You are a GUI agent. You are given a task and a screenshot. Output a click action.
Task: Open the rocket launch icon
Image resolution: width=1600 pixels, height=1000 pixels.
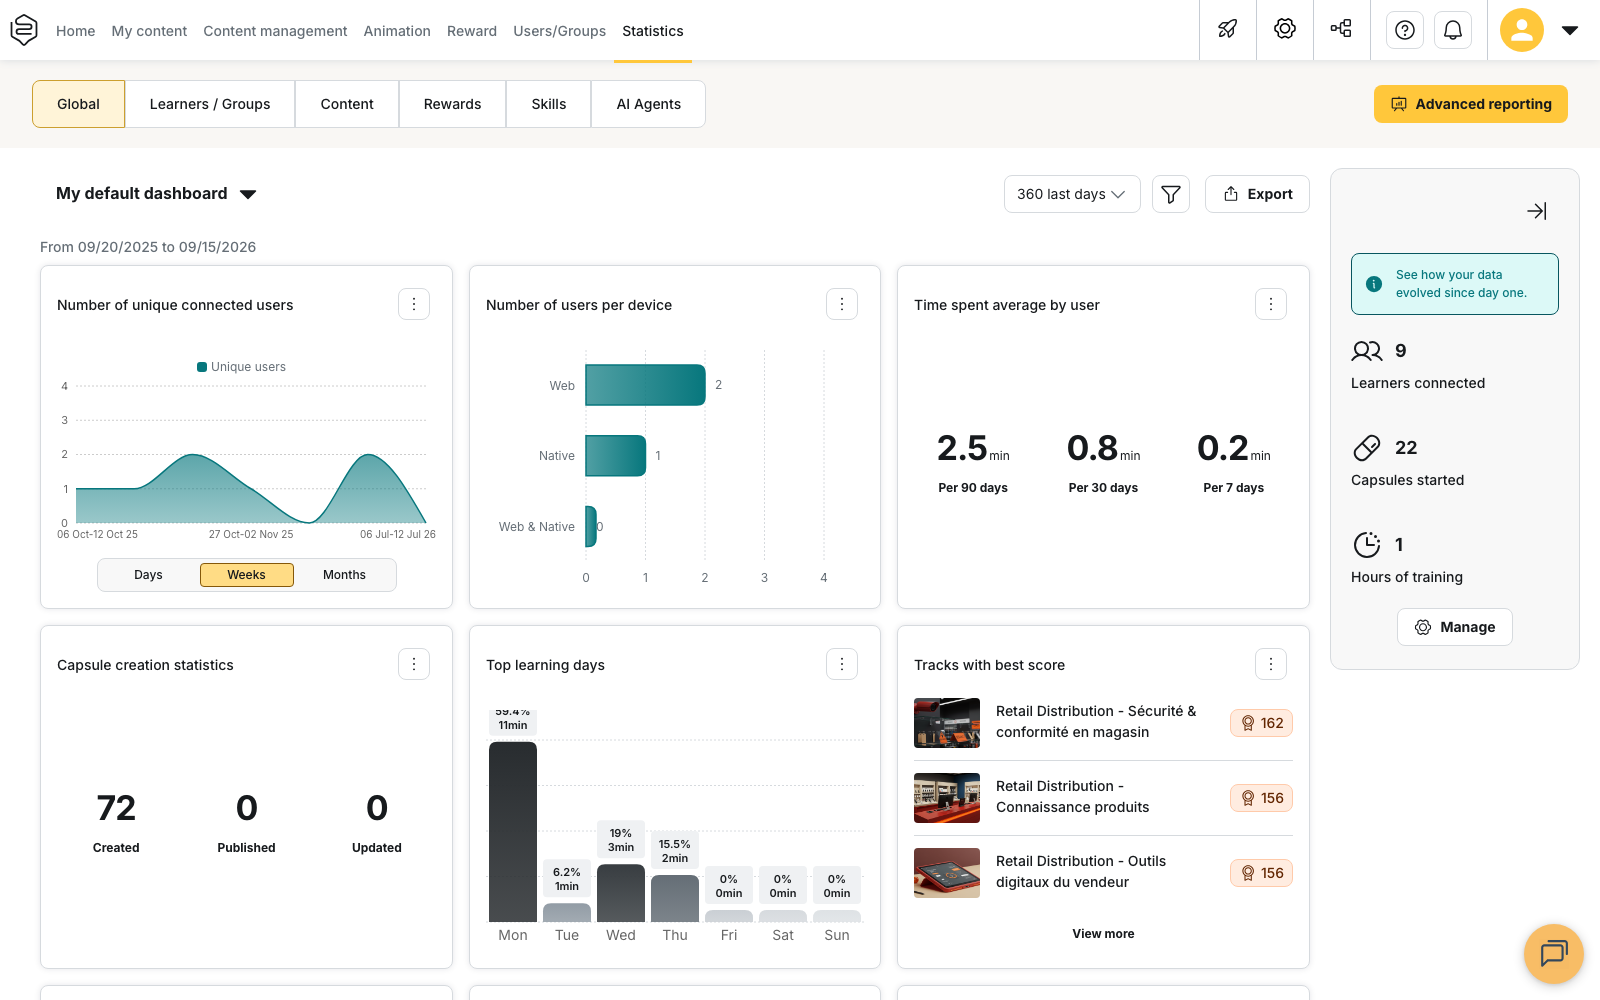point(1228,29)
